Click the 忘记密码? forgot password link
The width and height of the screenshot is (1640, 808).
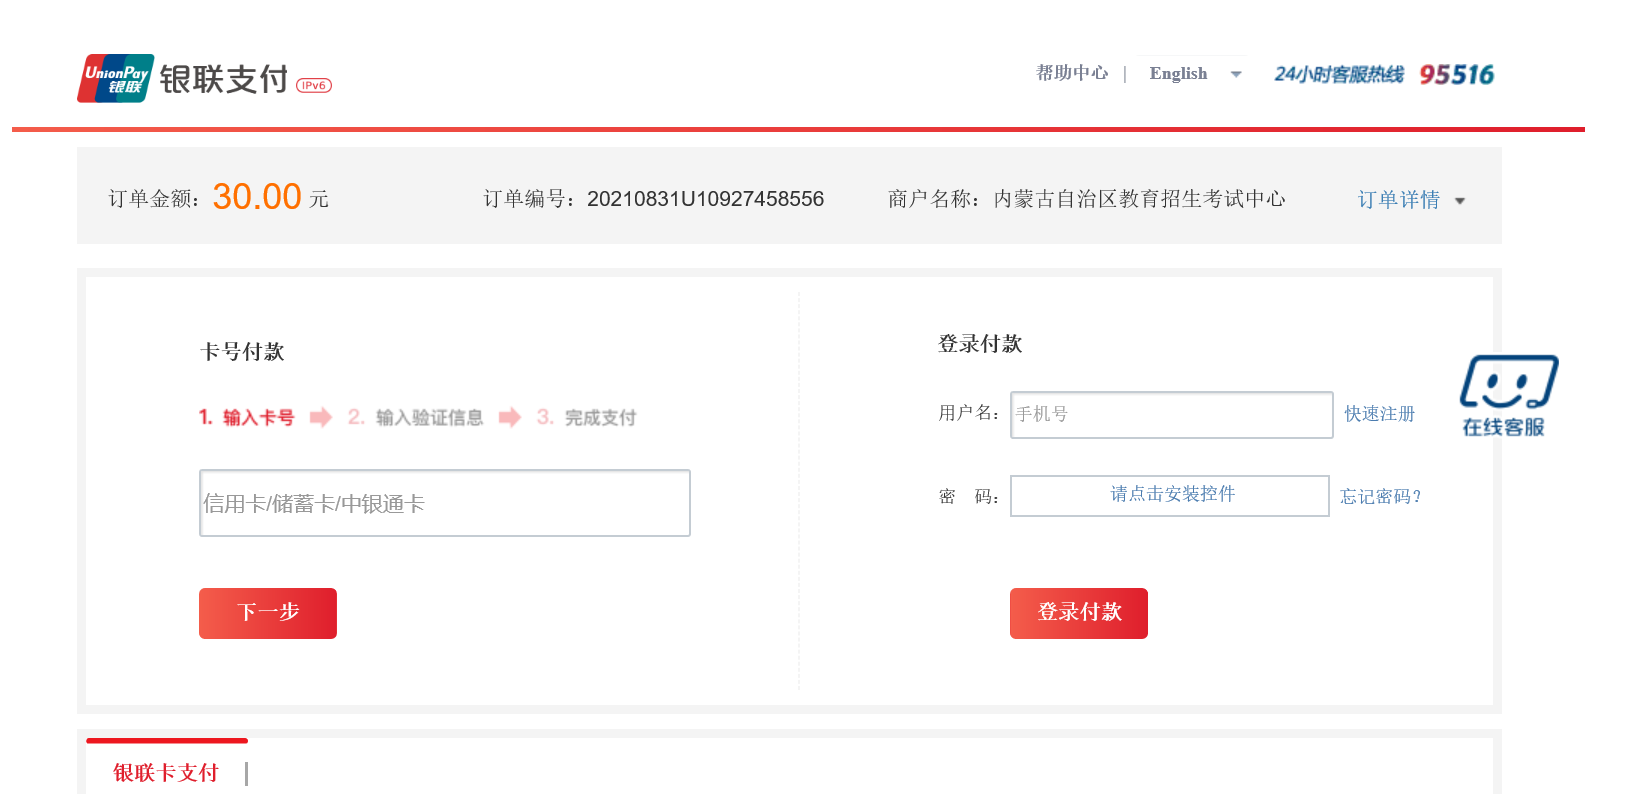[x=1380, y=497]
